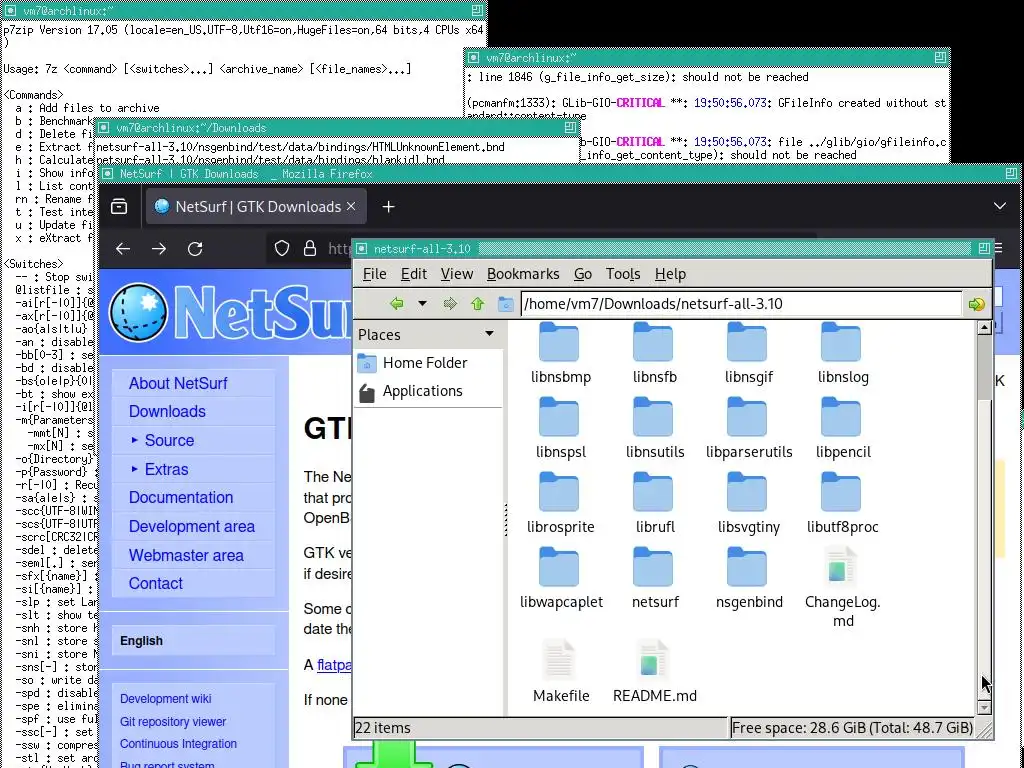Click file manager scrollbar up arrow
This screenshot has width=1024, height=768.
tap(984, 328)
